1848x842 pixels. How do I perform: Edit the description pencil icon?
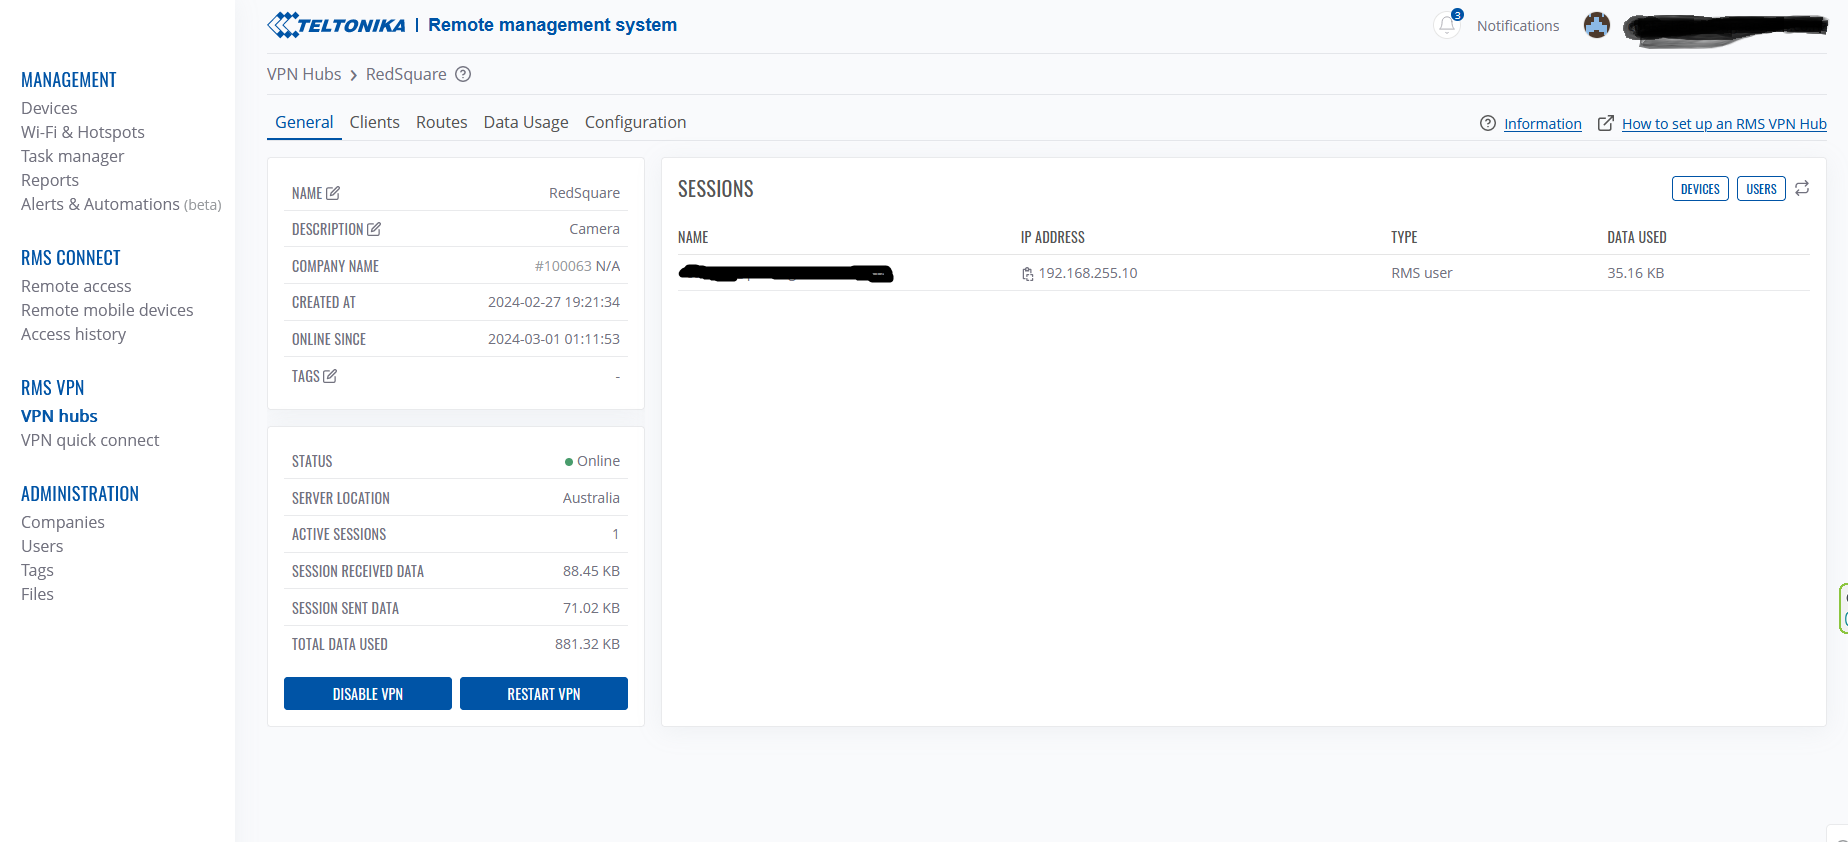pos(374,229)
